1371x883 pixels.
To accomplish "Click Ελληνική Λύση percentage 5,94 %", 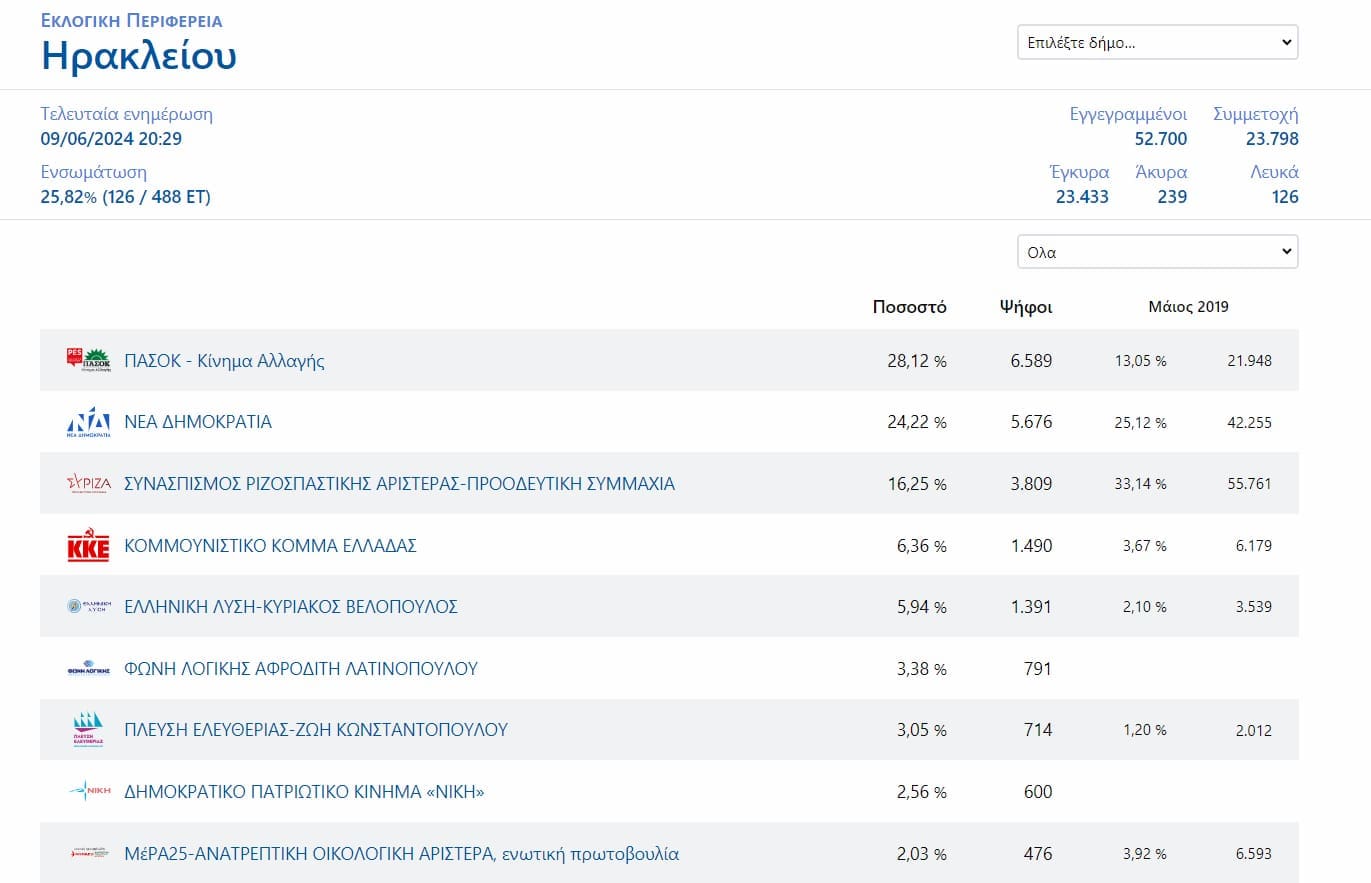I will [922, 606].
